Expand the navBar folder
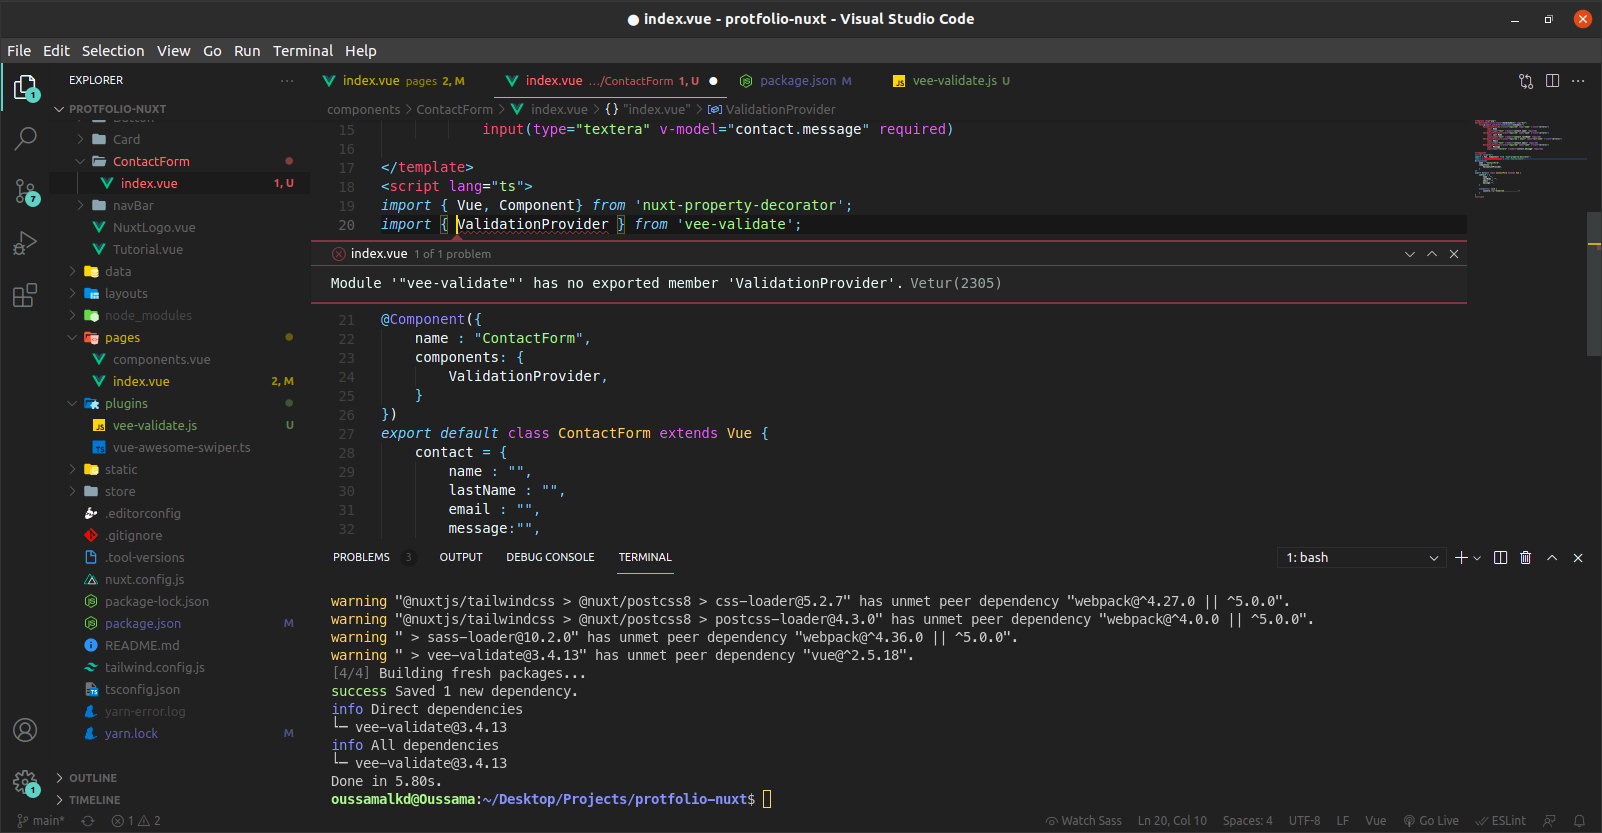 133,205
